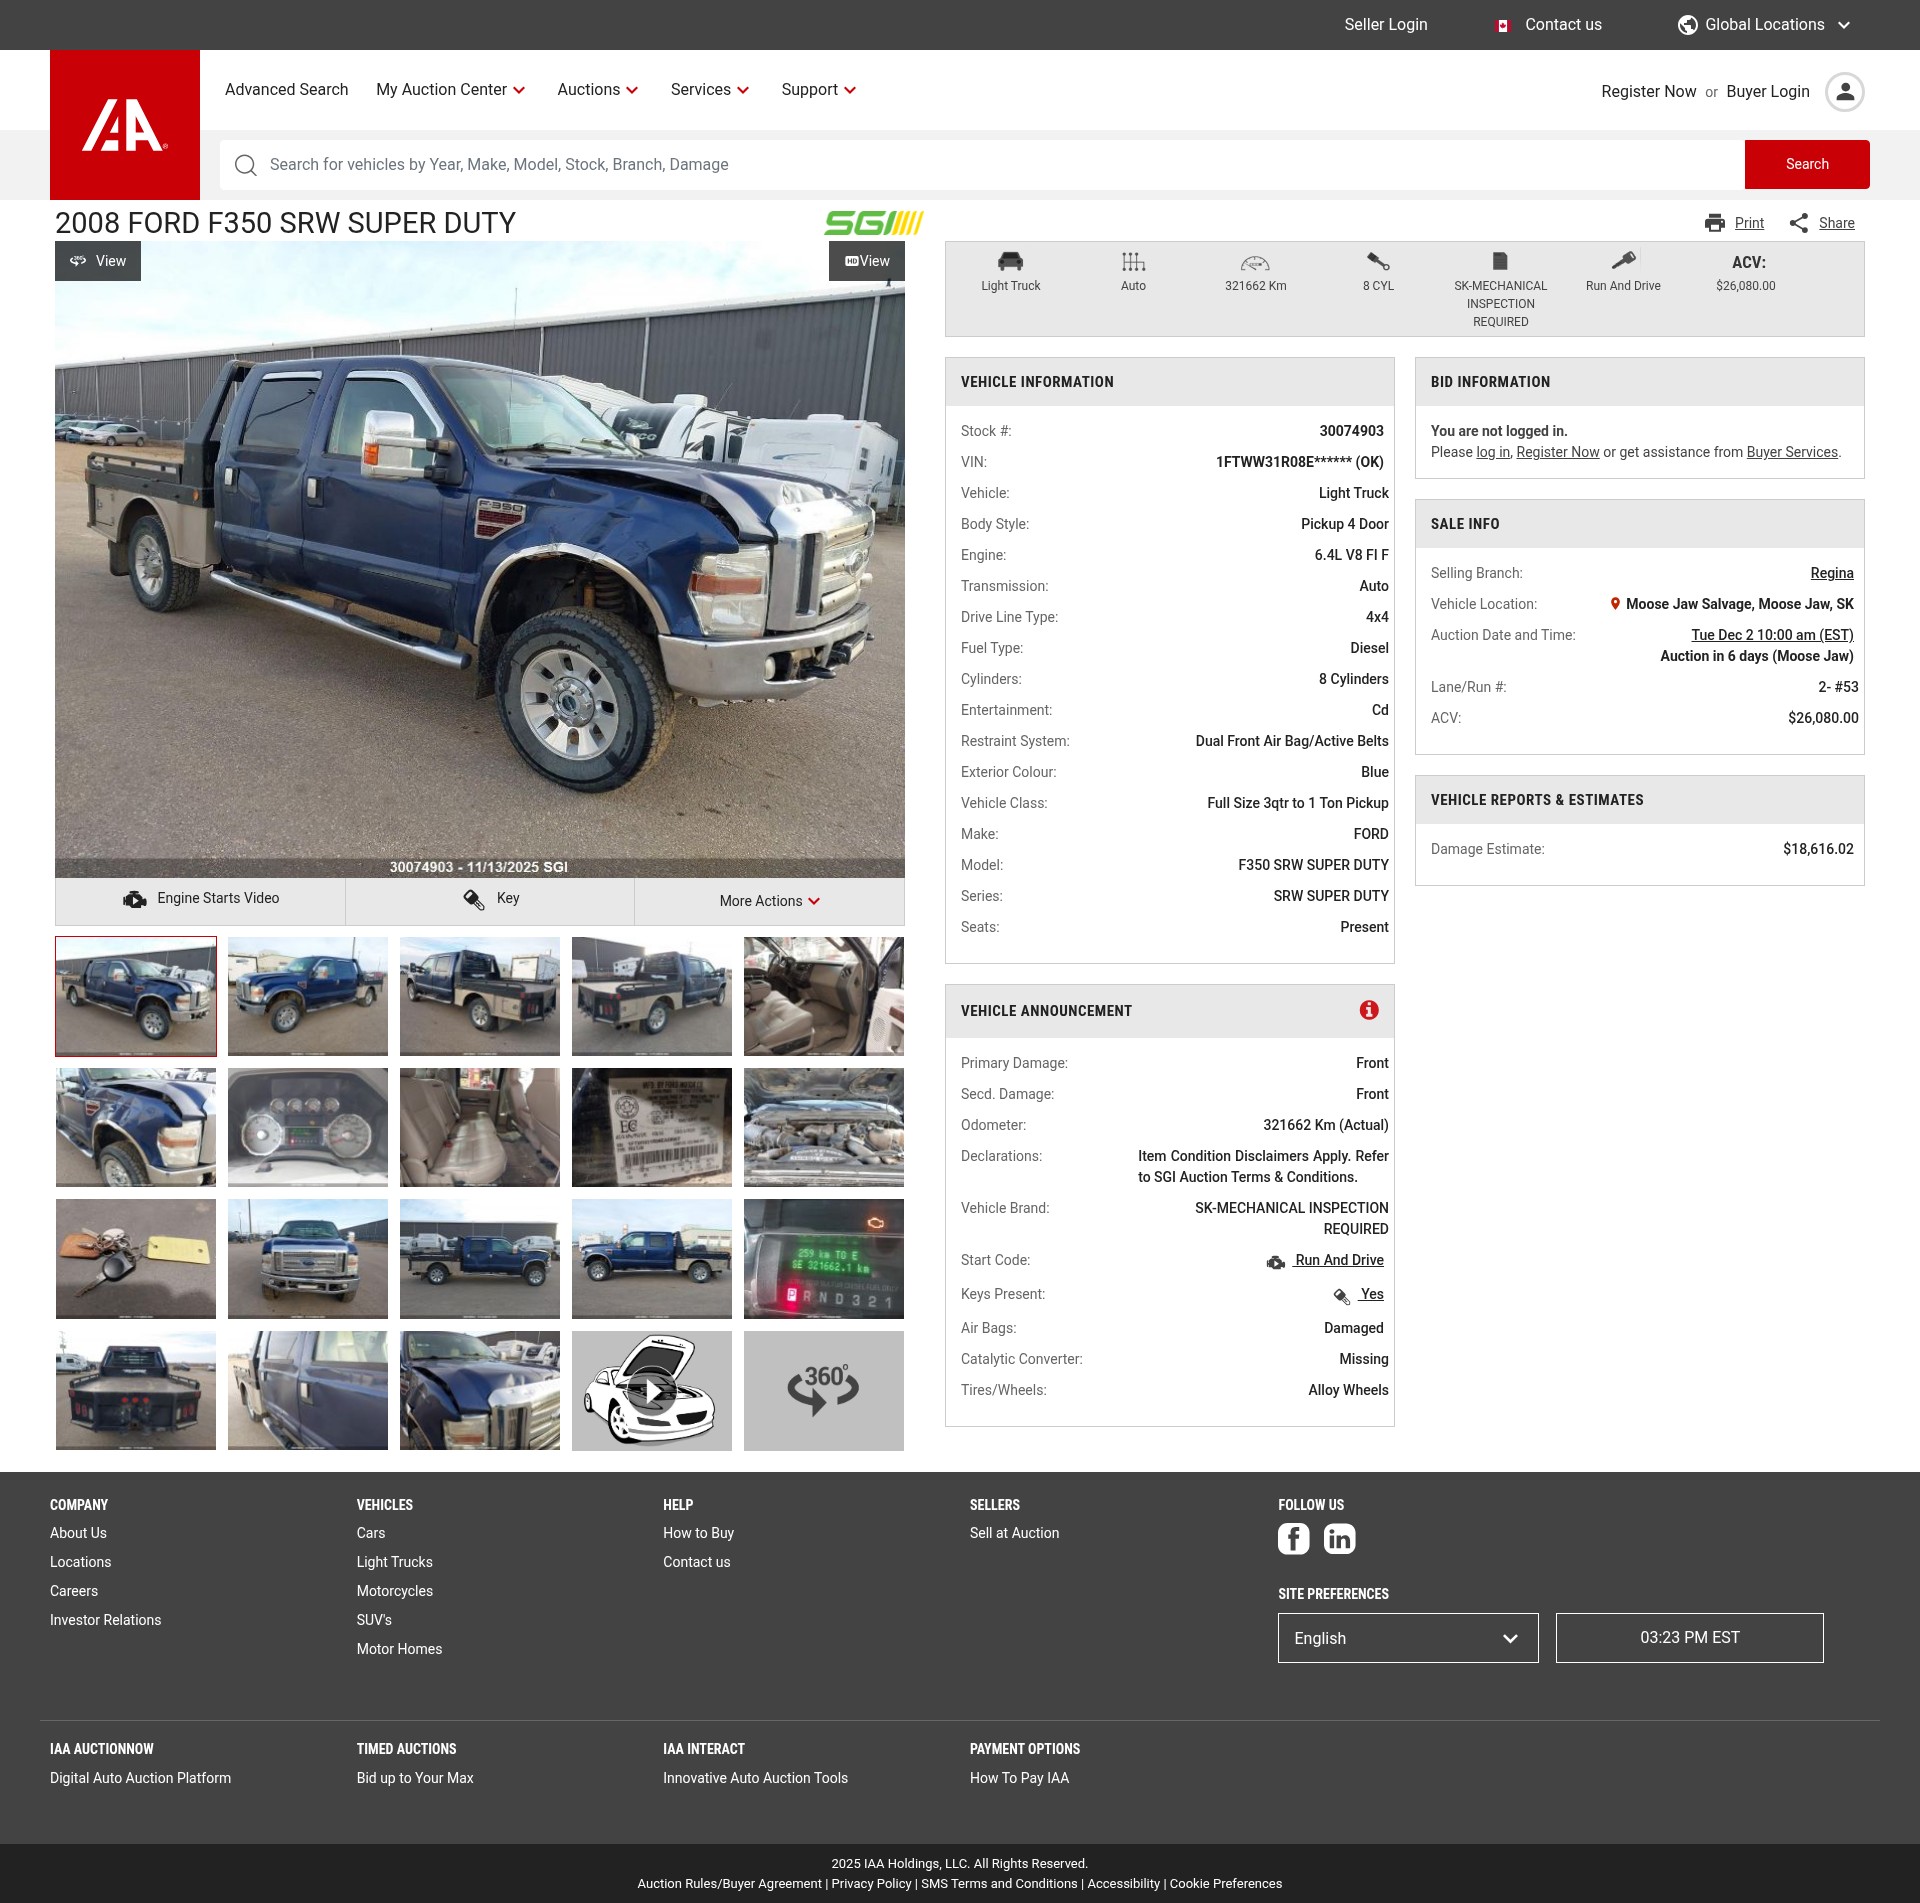Click the IAA logo

coord(125,125)
